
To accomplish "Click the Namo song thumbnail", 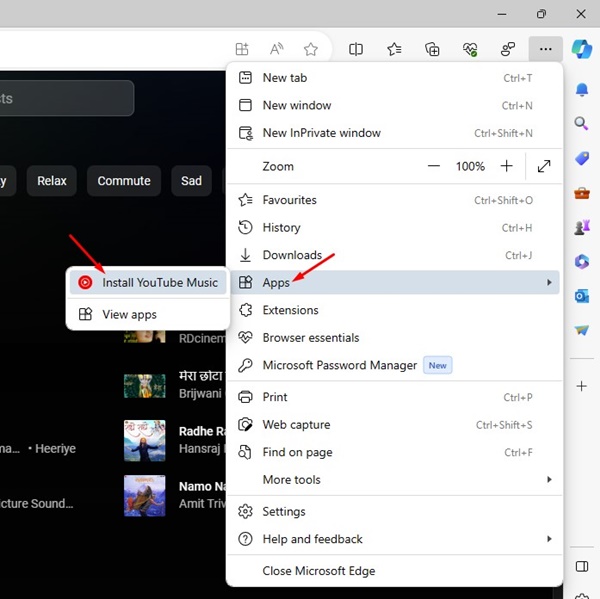I will click(145, 495).
